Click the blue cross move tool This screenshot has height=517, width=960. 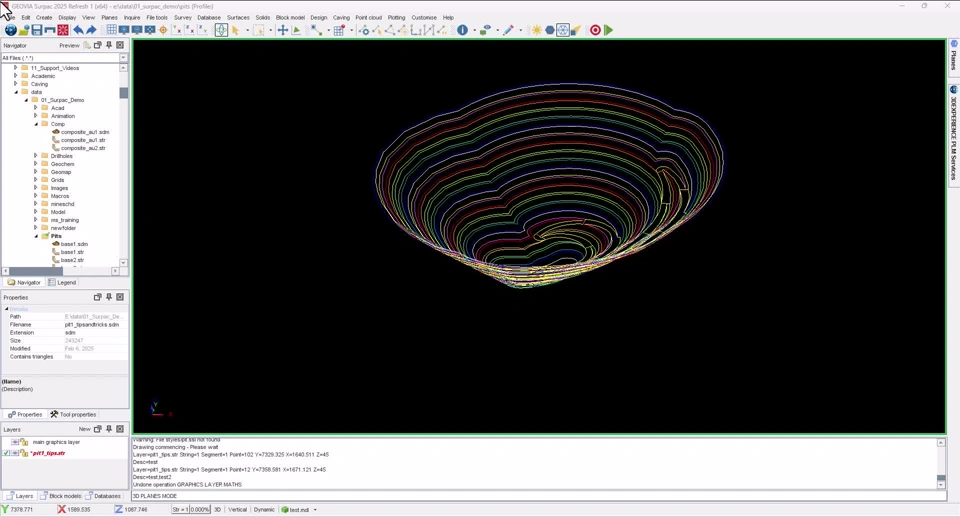(282, 30)
